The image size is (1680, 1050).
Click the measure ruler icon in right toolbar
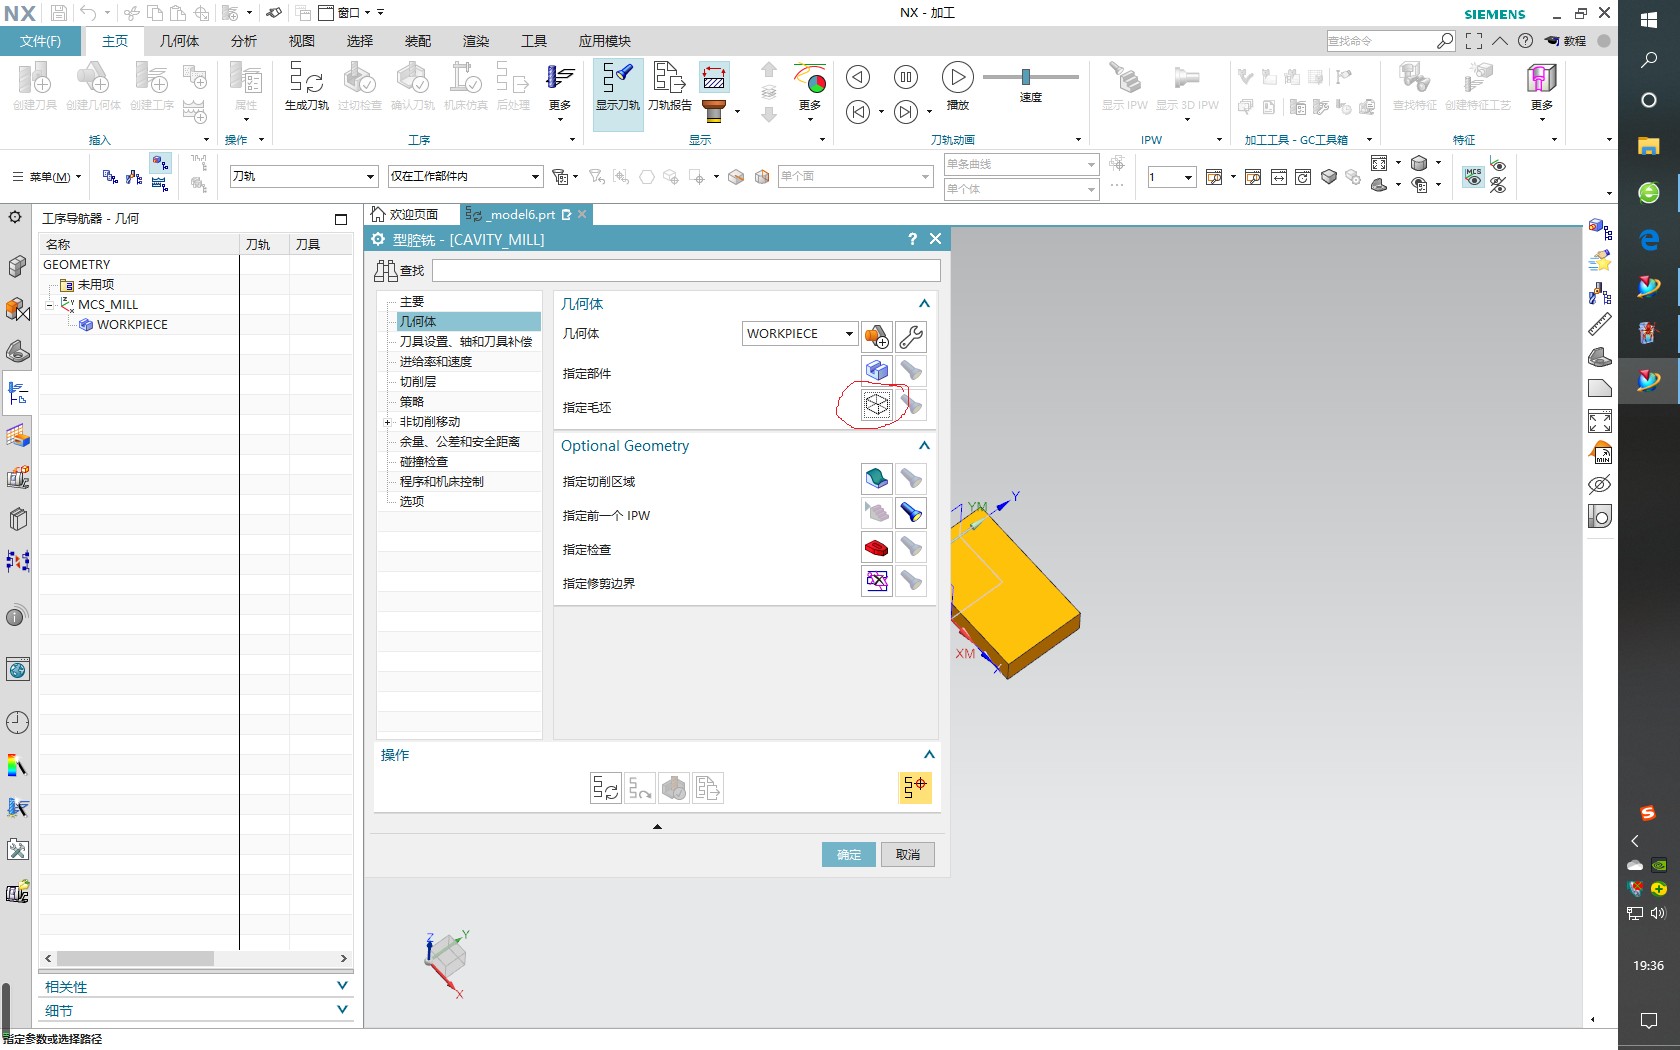point(1599,324)
